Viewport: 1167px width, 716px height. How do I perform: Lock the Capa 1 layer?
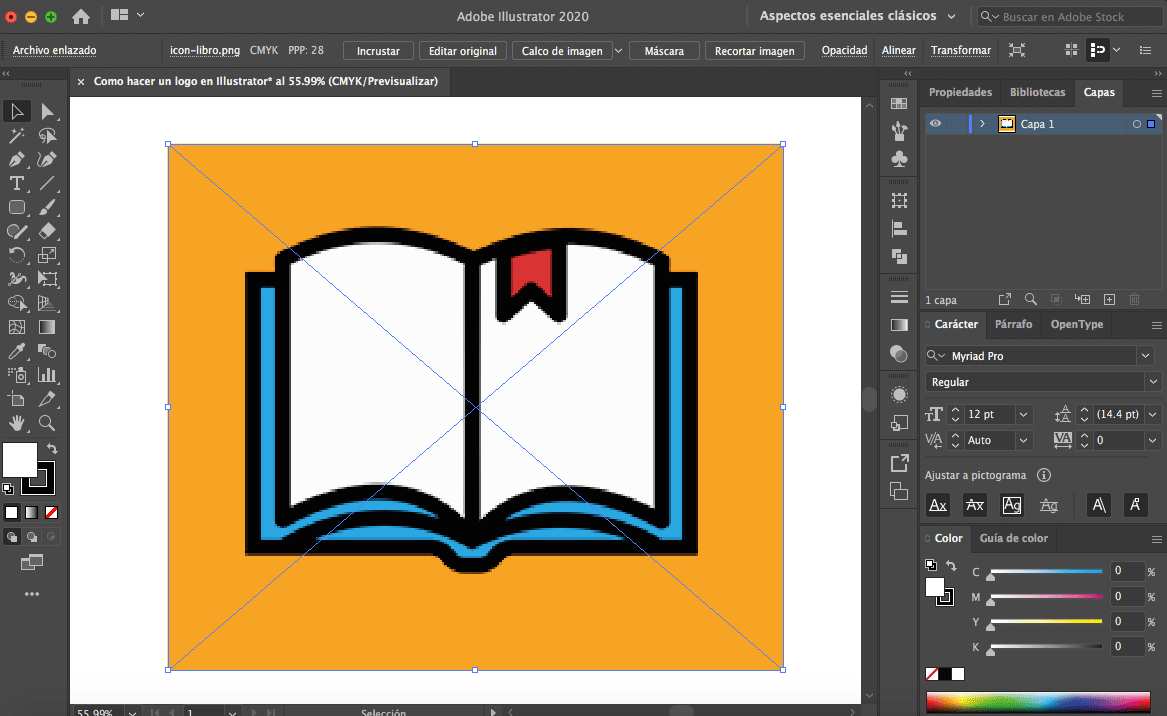(957, 123)
